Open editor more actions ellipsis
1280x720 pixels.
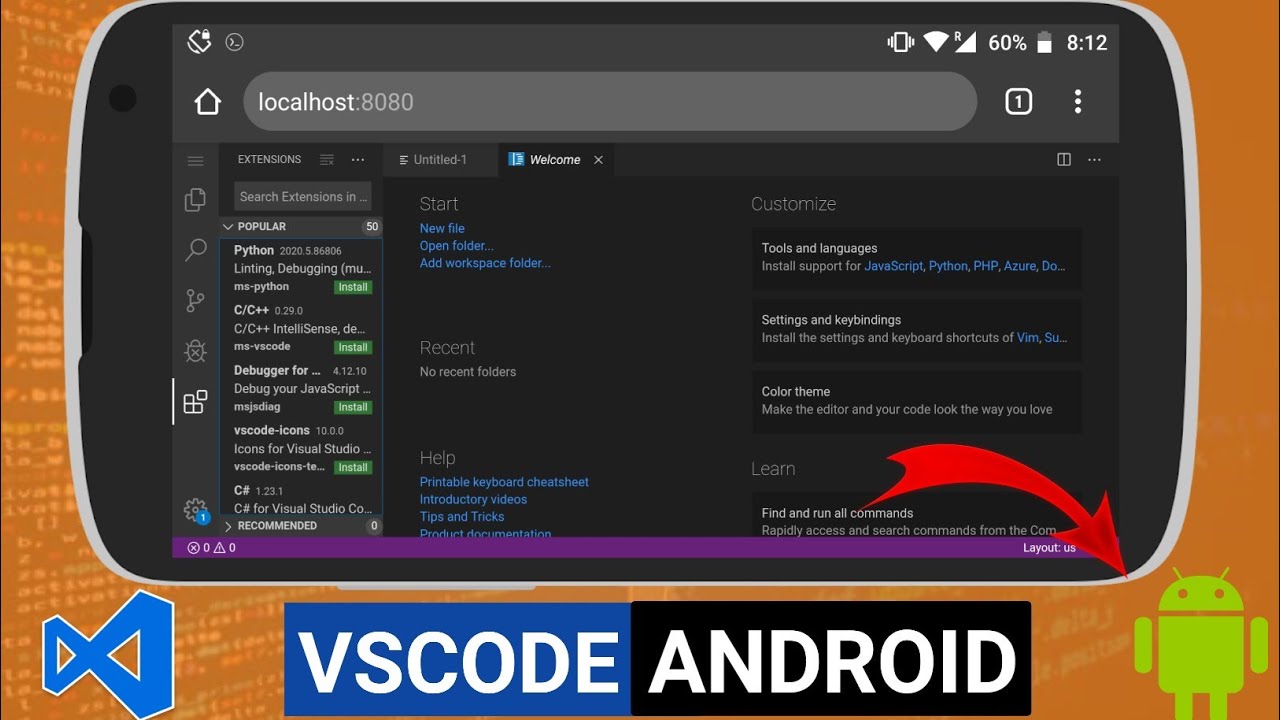[x=1094, y=160]
